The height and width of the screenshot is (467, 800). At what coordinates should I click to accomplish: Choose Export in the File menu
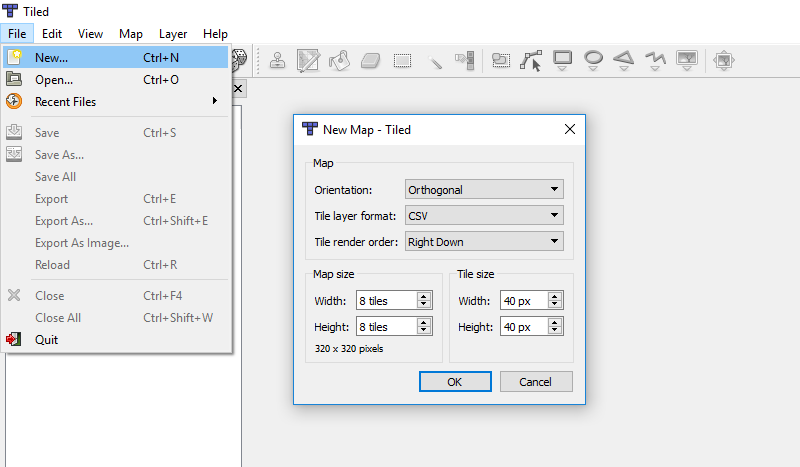pyautogui.click(x=116, y=199)
